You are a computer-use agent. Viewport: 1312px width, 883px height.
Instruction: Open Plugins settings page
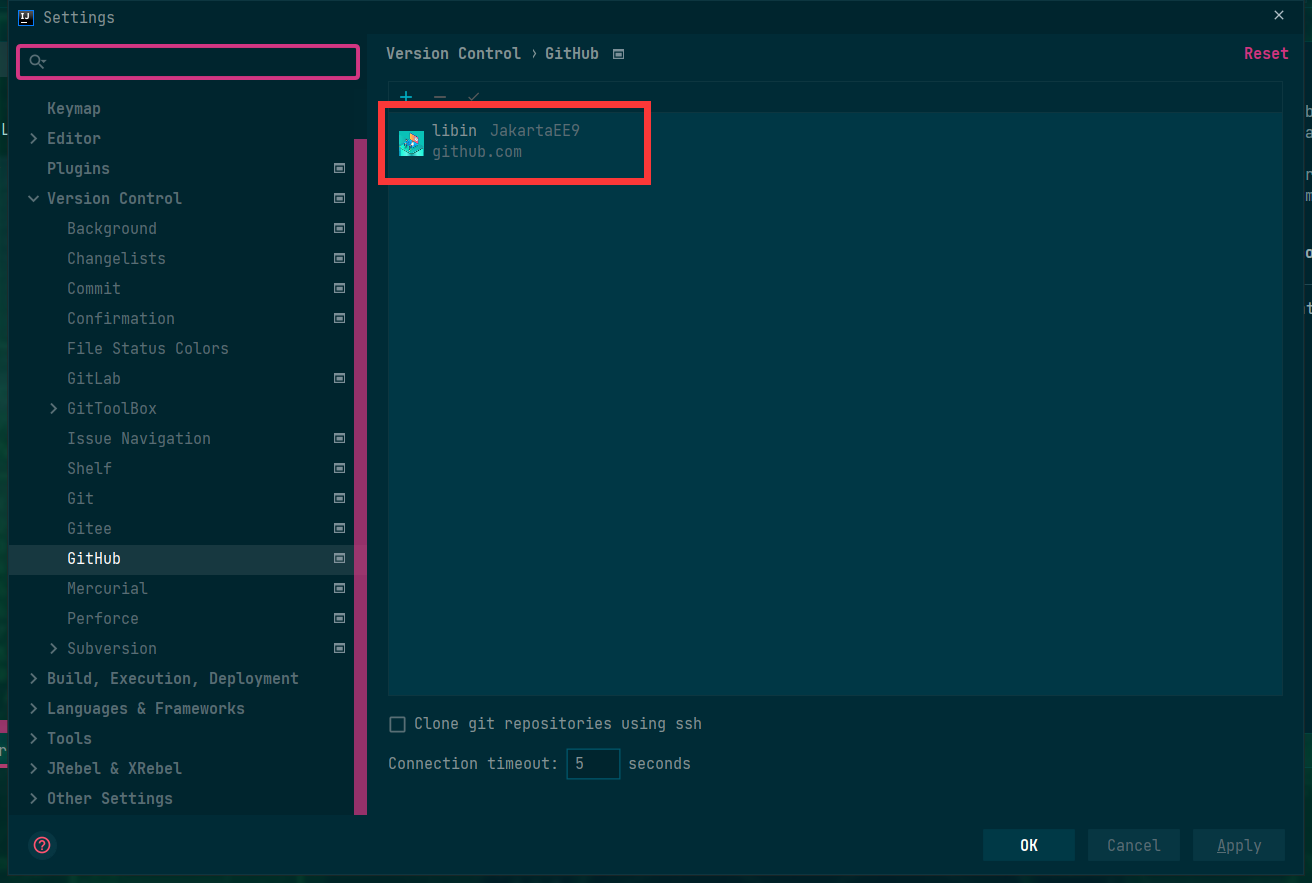78,168
